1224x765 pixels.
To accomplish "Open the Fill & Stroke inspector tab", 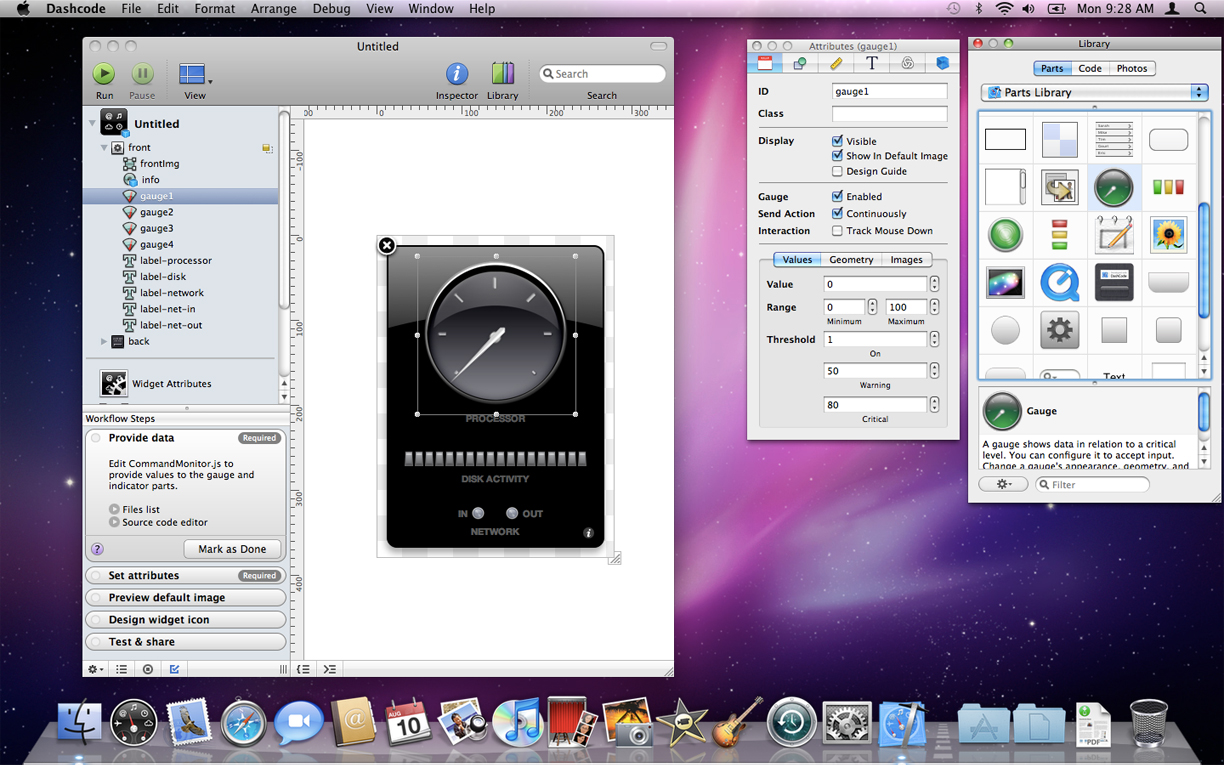I will [x=800, y=63].
